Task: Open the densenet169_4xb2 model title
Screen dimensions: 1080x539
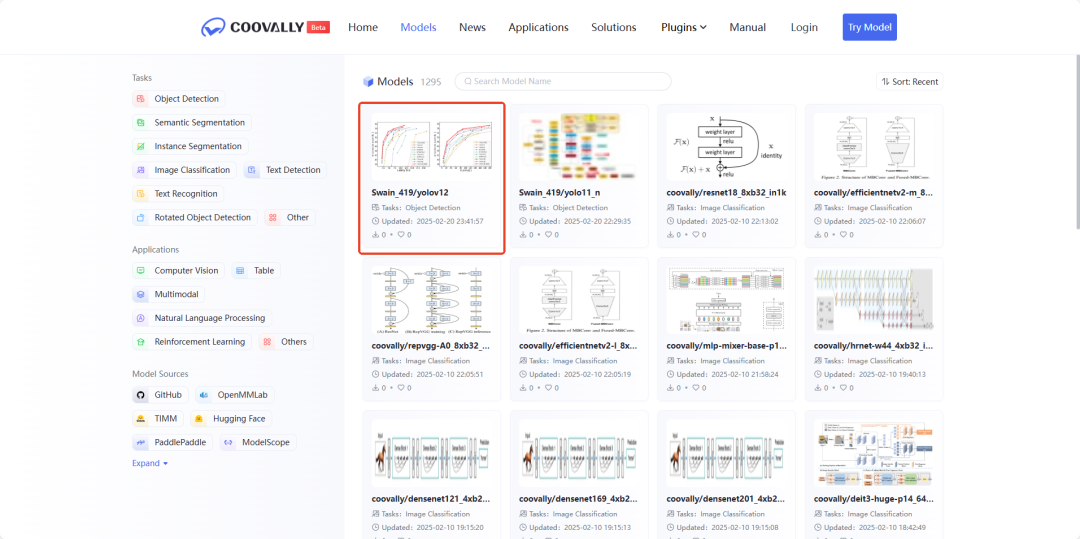Action: coord(579,500)
